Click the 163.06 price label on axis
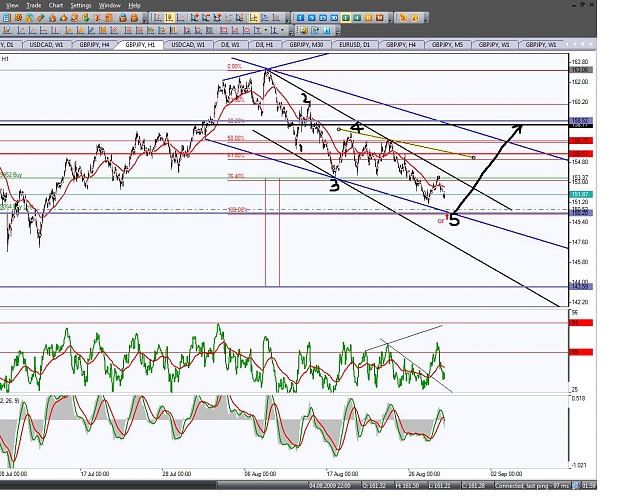Image resolution: width=625 pixels, height=500 pixels. tap(581, 70)
